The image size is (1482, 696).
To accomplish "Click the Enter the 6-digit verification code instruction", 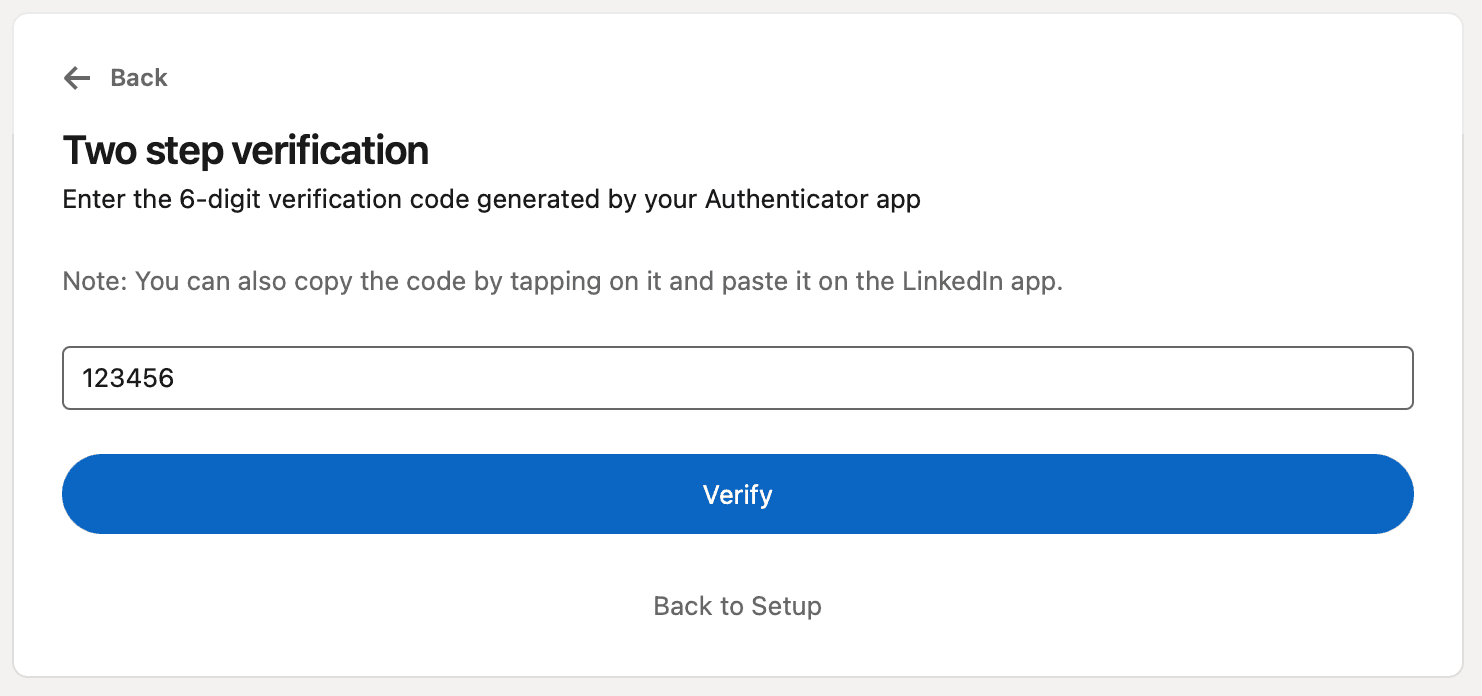I will point(491,200).
